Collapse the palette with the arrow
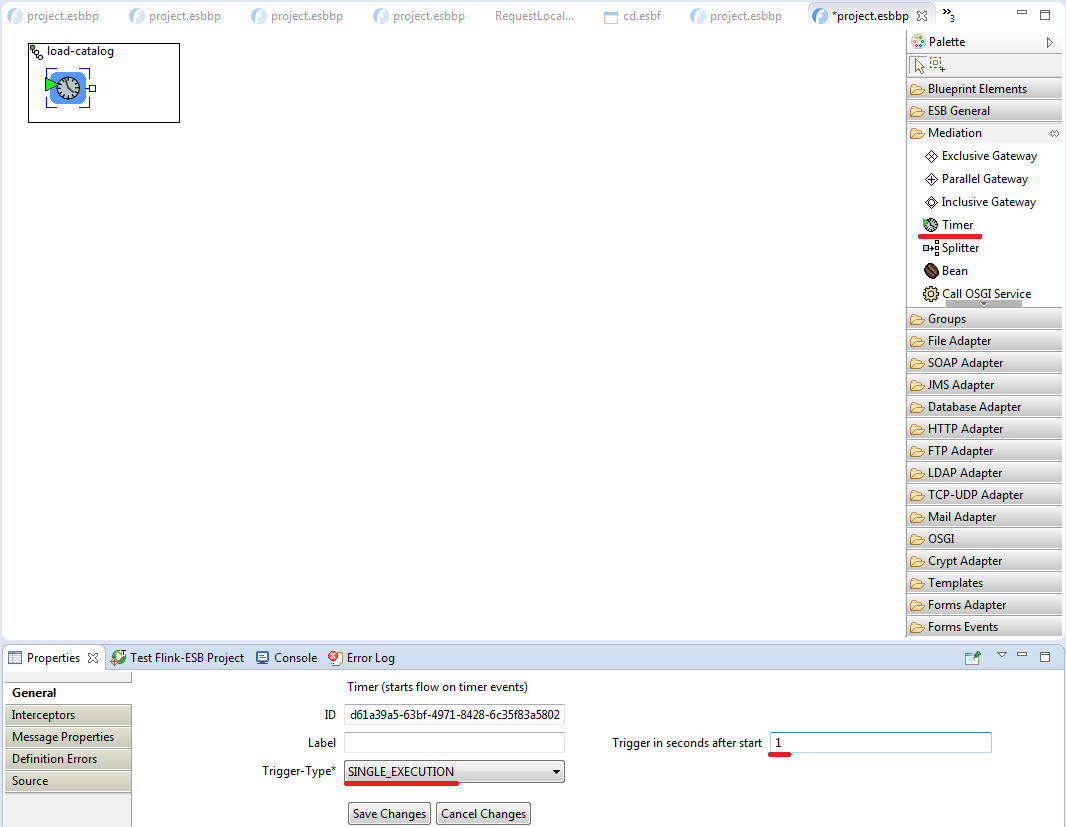The height and width of the screenshot is (827, 1066). (1049, 42)
